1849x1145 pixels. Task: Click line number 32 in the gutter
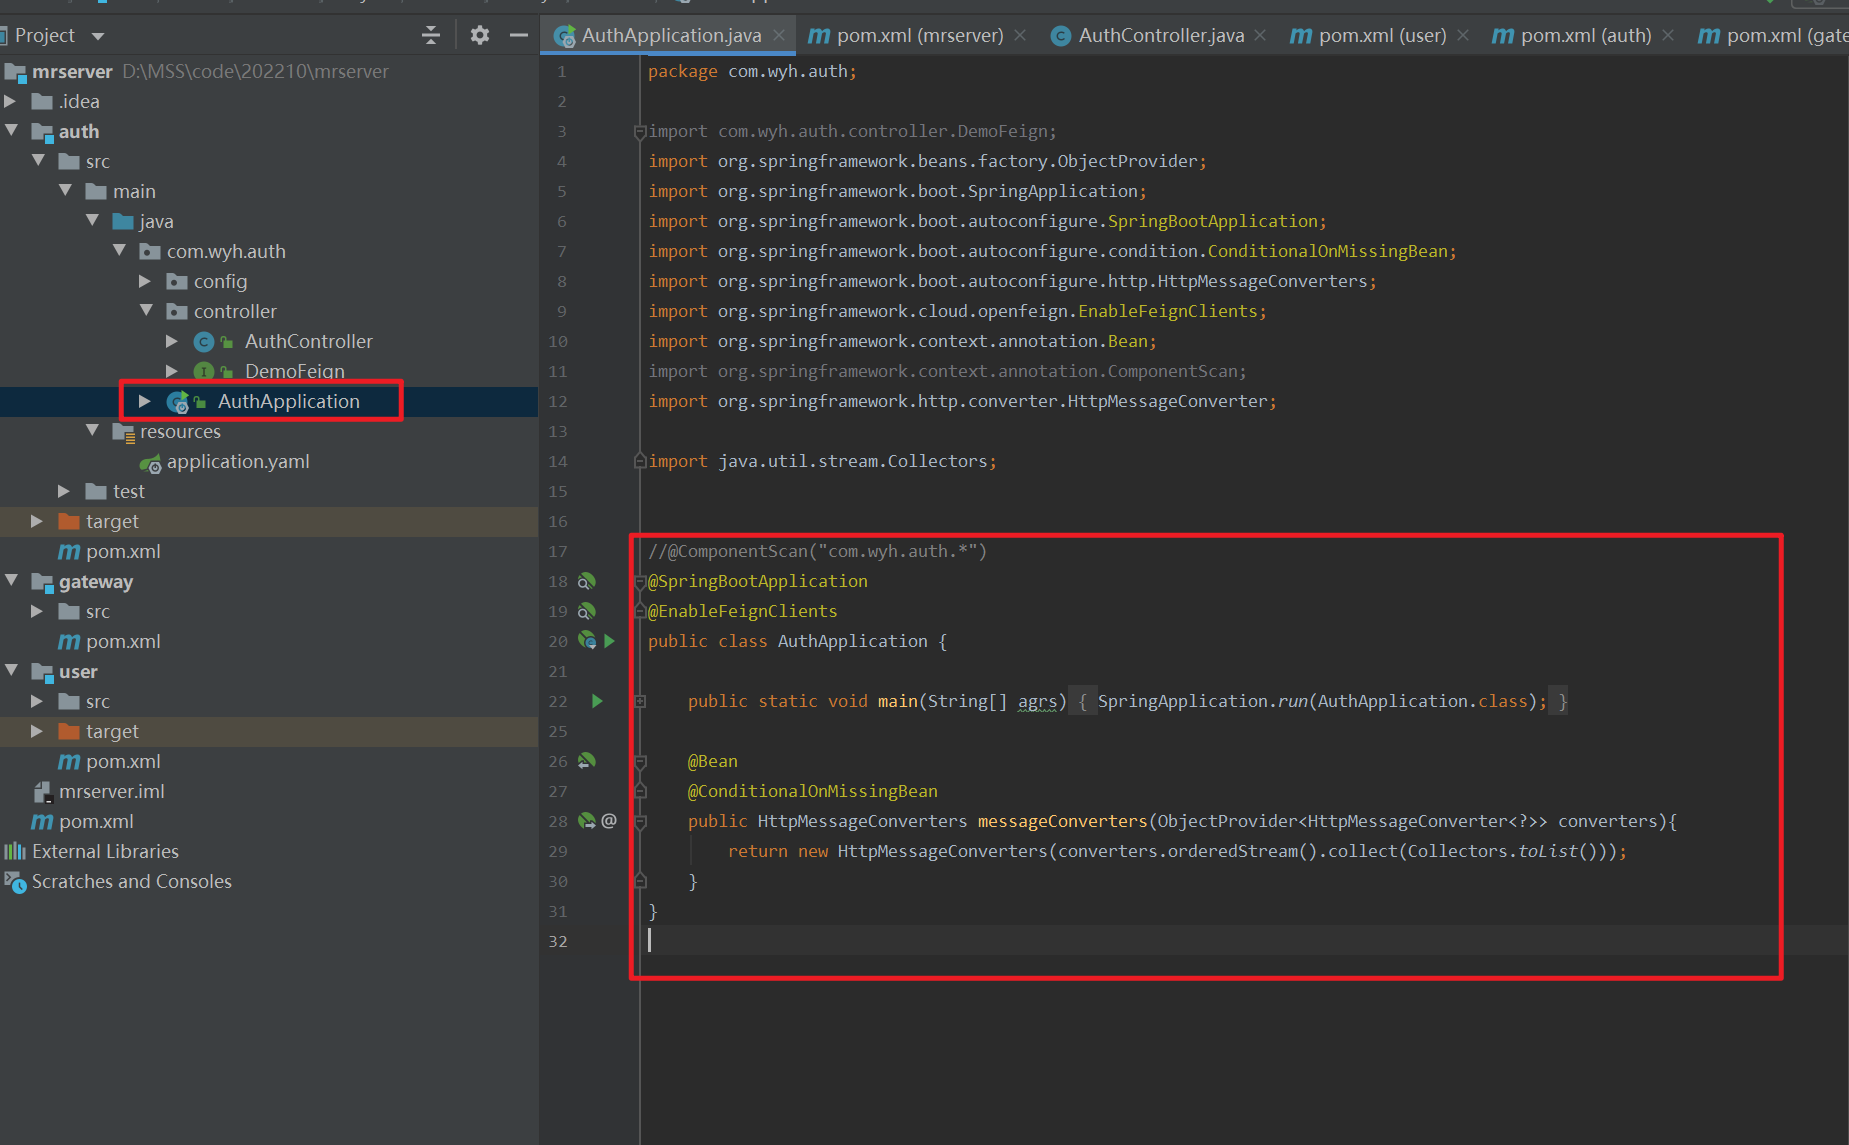tap(558, 941)
